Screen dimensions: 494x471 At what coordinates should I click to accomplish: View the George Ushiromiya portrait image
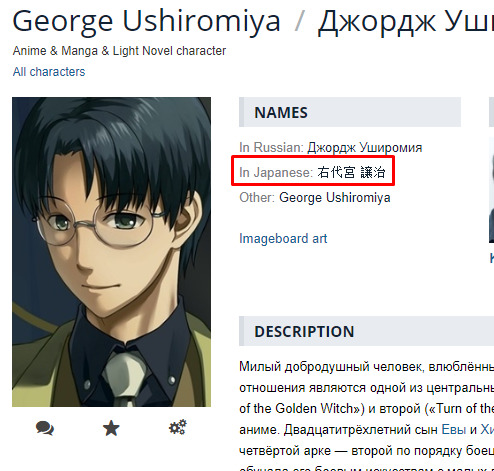point(111,252)
